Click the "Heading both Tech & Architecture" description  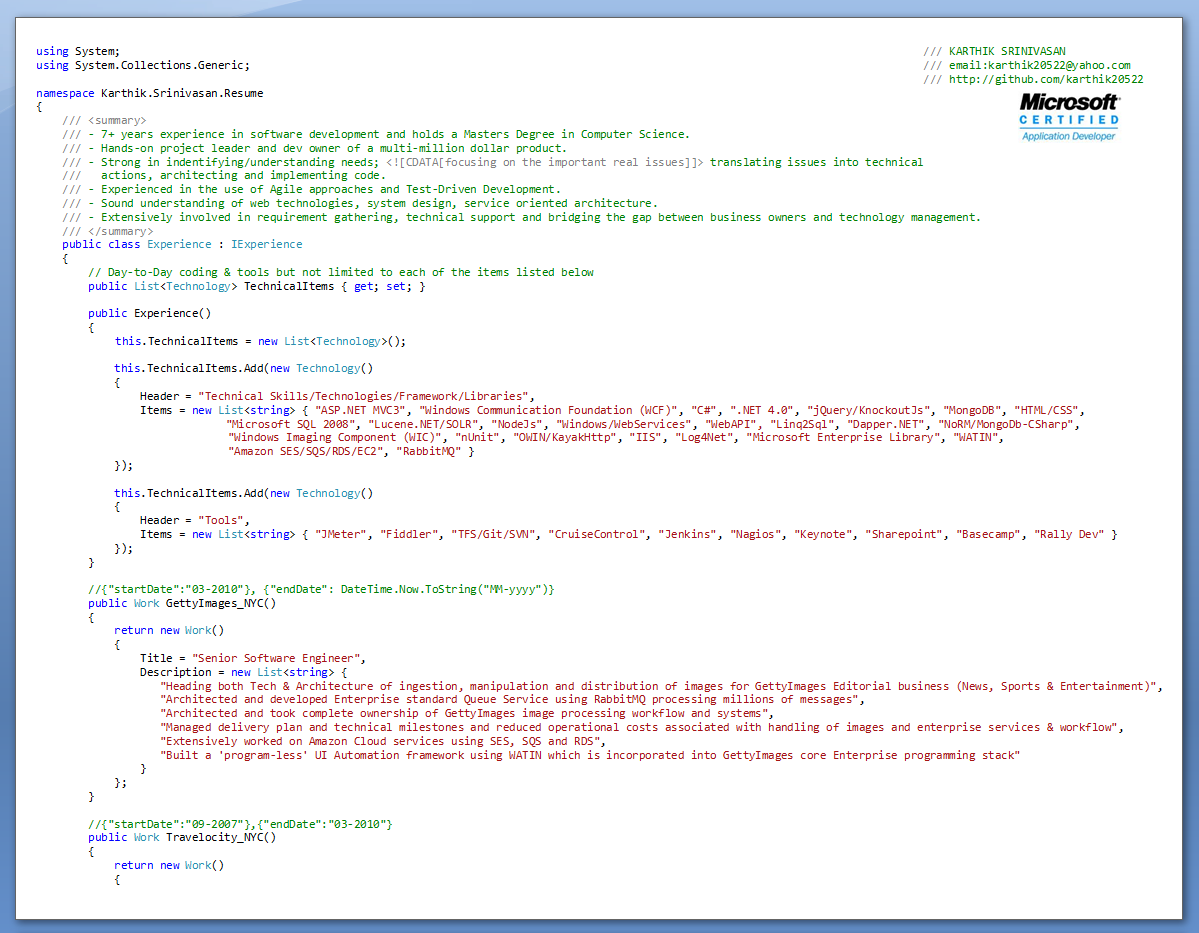(661, 686)
